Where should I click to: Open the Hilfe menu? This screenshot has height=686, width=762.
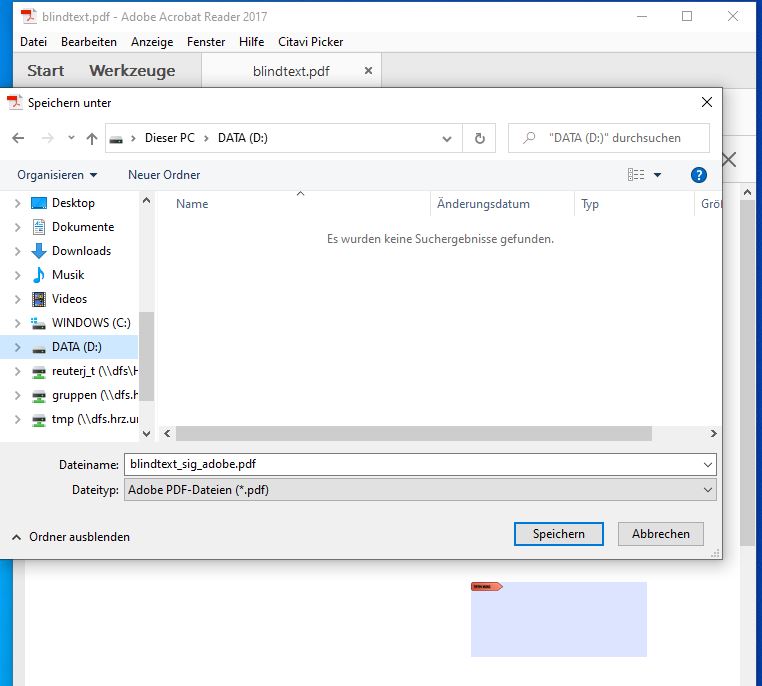point(251,42)
